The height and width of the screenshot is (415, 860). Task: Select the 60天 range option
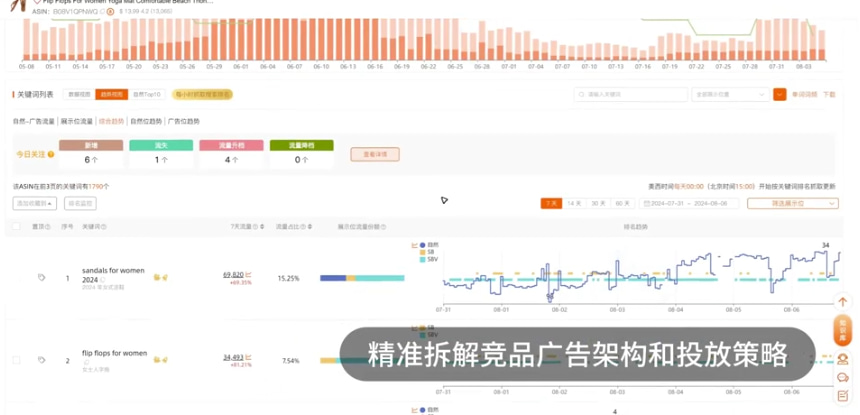(x=622, y=203)
